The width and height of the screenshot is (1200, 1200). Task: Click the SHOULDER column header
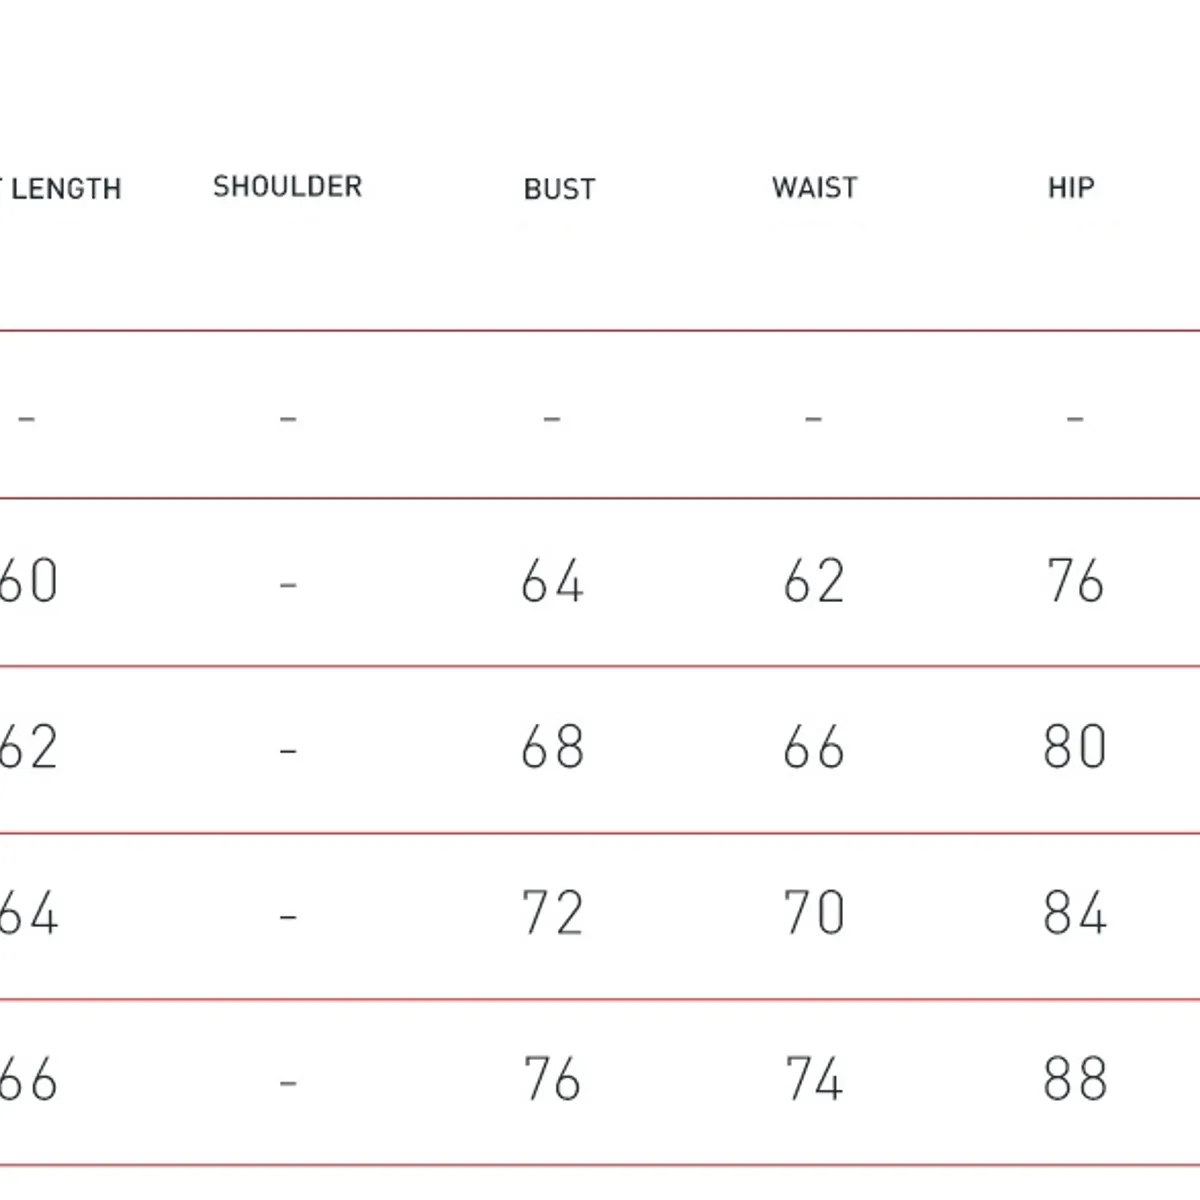pyautogui.click(x=287, y=187)
